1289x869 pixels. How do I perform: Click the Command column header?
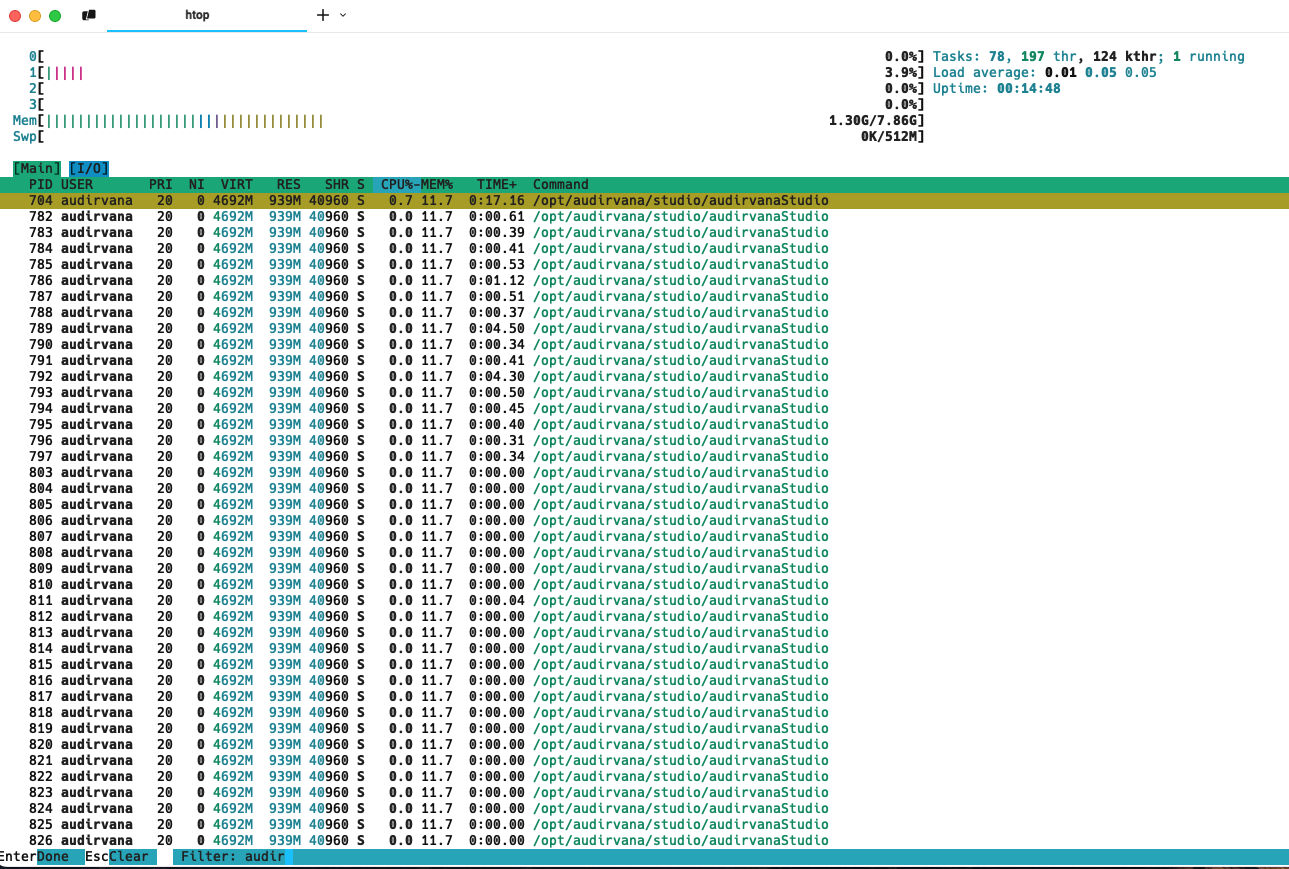pyautogui.click(x=560, y=184)
